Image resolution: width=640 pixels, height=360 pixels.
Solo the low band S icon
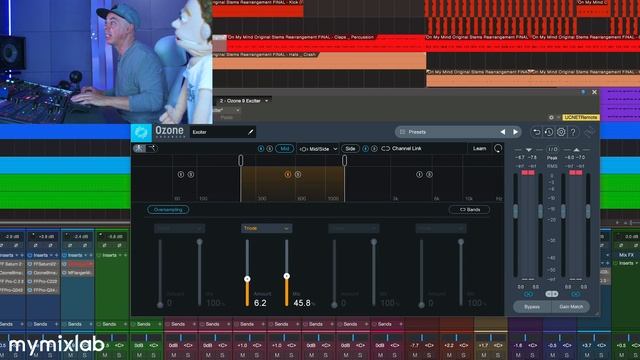coord(191,174)
